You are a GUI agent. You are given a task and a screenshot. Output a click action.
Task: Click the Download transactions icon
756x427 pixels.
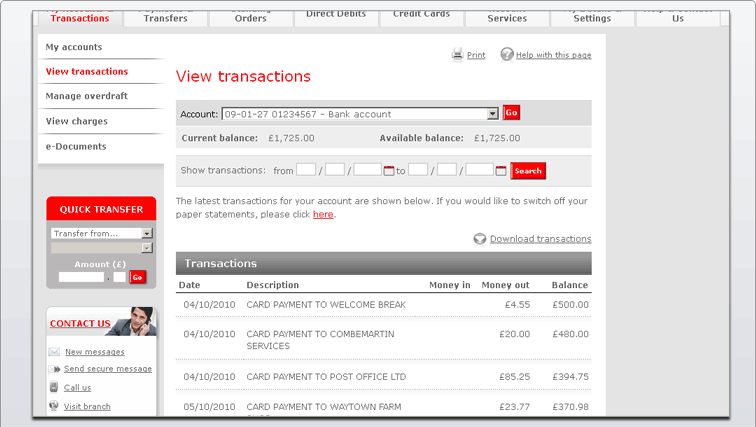(x=480, y=239)
